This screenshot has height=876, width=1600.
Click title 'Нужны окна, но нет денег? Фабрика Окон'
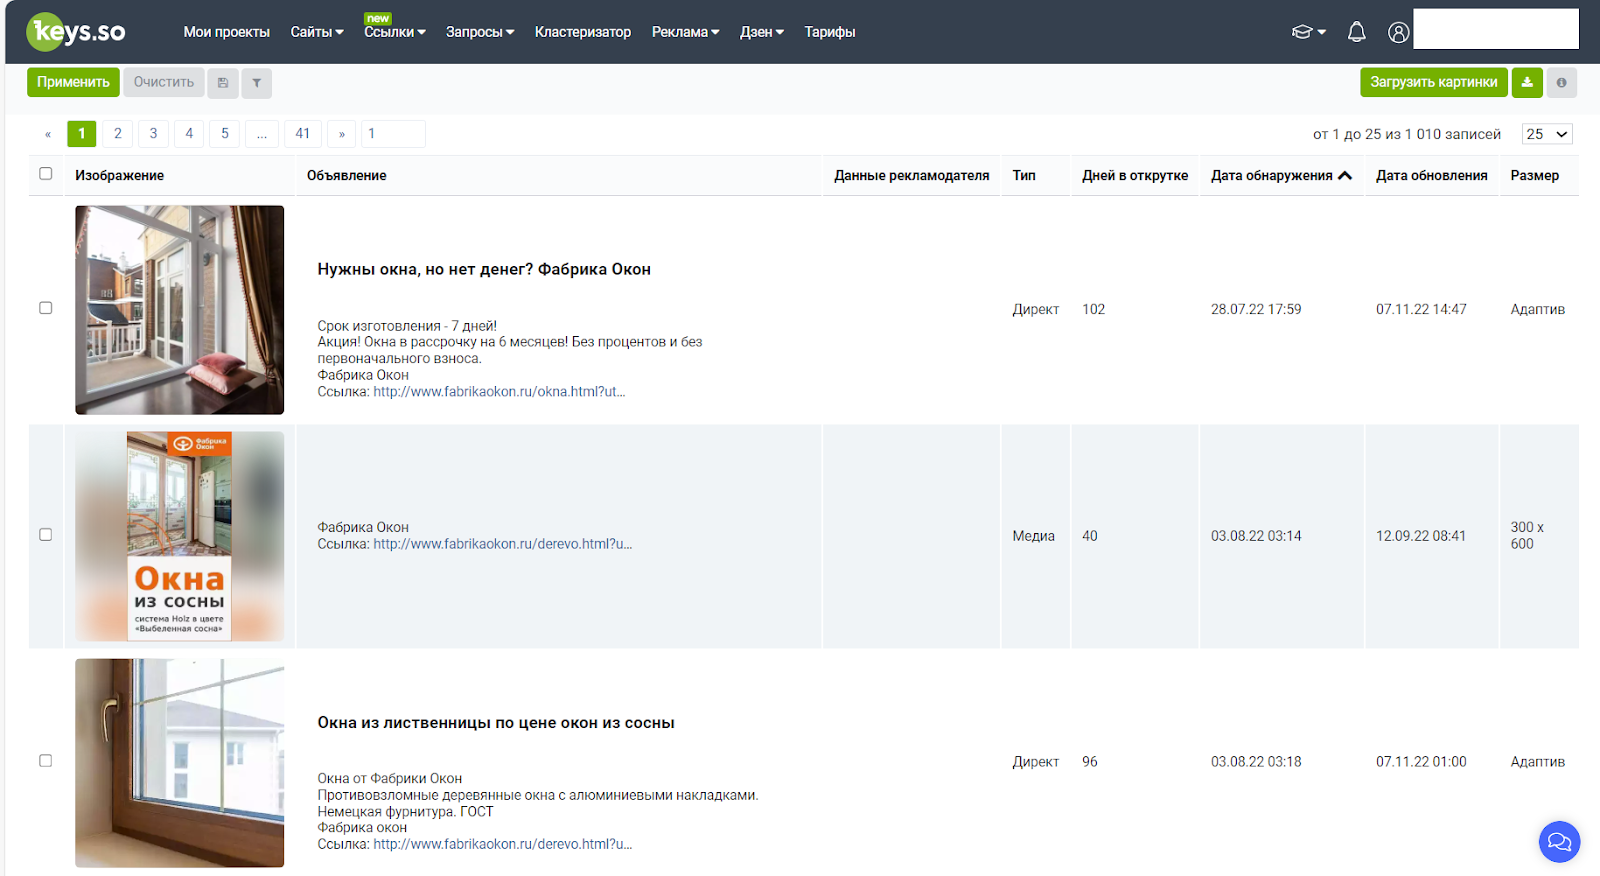click(x=484, y=269)
